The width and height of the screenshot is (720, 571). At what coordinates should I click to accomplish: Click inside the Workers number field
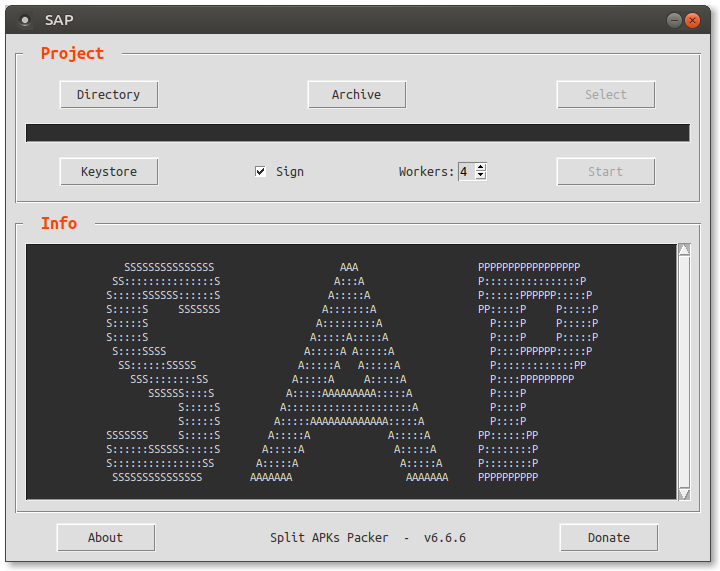point(467,172)
